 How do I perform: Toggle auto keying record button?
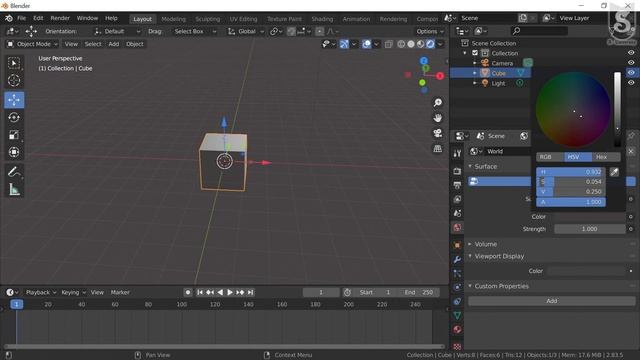pyautogui.click(x=188, y=292)
